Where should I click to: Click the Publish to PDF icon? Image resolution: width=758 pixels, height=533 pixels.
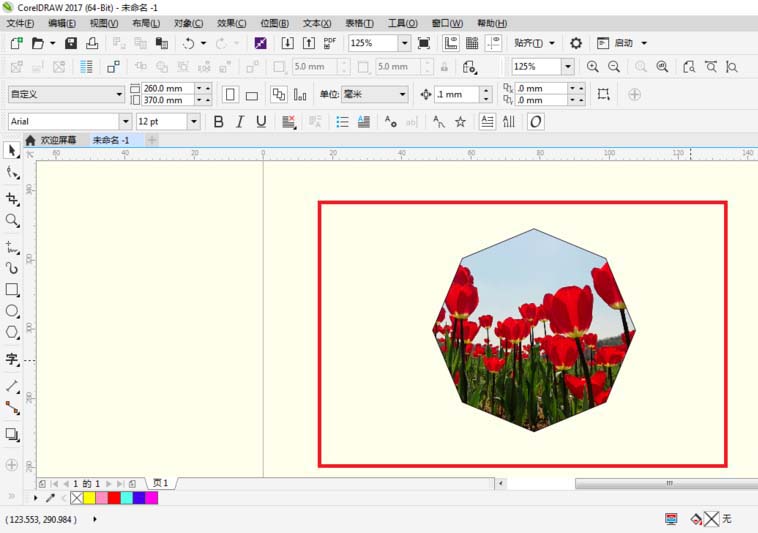[x=330, y=43]
